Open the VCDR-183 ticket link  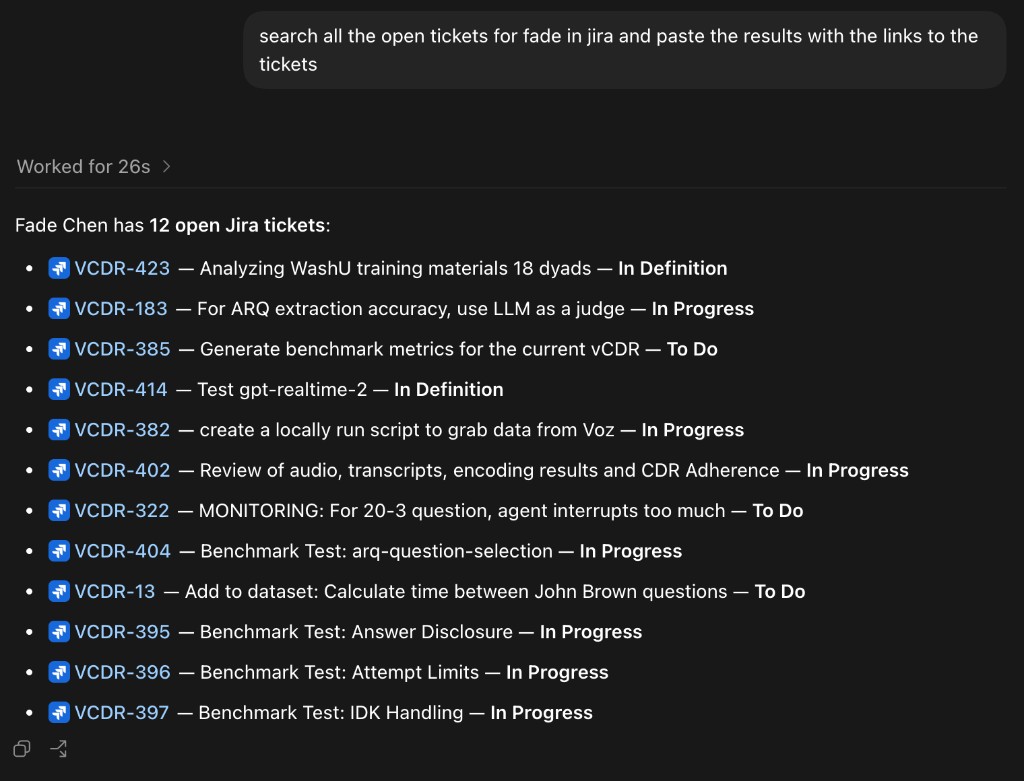(x=121, y=309)
